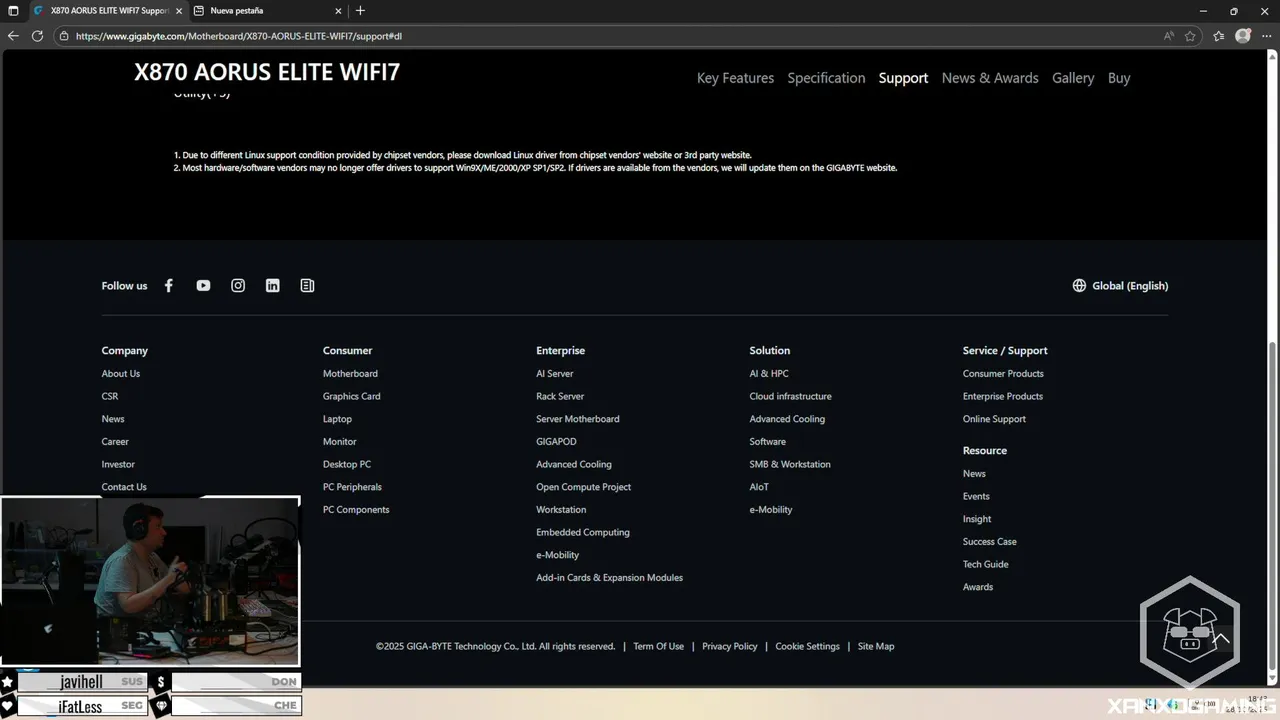Screen dimensions: 1280x720
Task: Go back with browser back arrow
Action: tap(13, 36)
